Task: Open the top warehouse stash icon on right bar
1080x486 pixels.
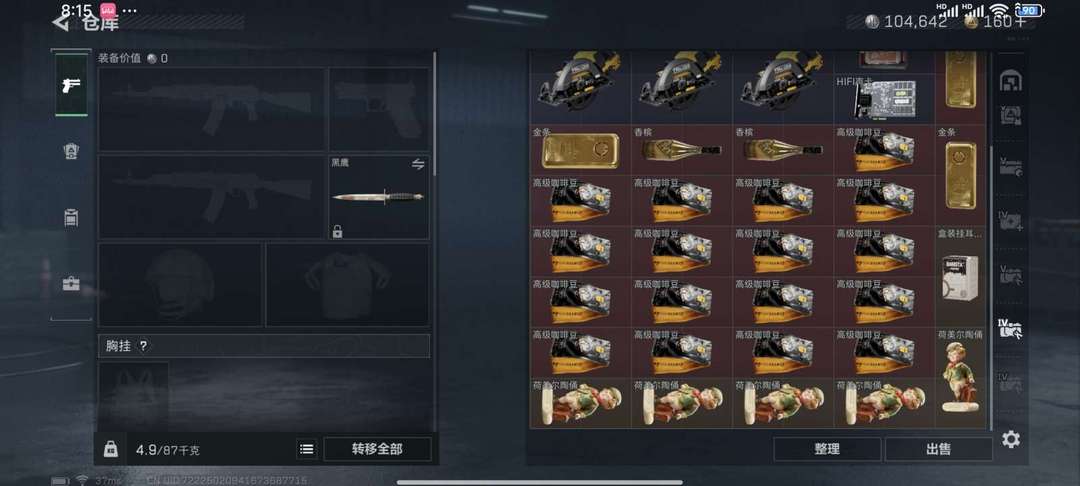Action: (x=1010, y=81)
